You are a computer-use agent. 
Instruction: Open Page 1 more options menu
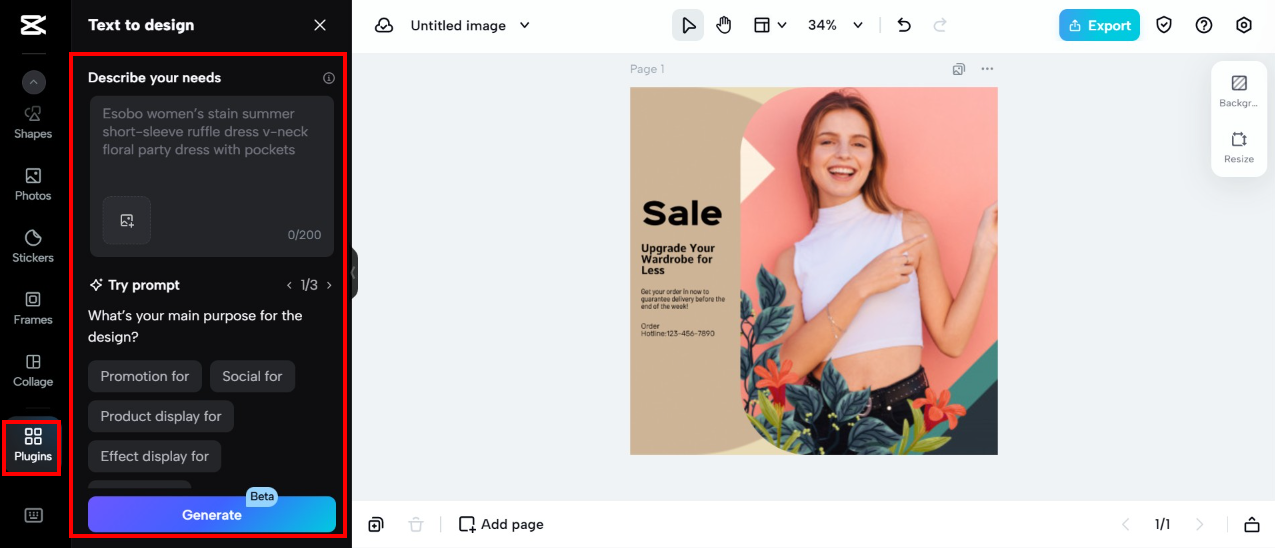point(988,69)
